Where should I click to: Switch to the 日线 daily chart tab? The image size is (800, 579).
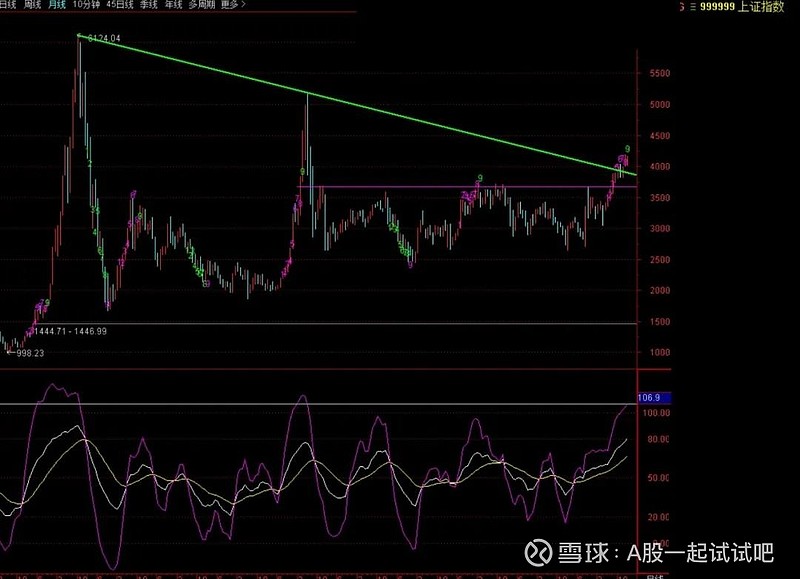click(8, 6)
